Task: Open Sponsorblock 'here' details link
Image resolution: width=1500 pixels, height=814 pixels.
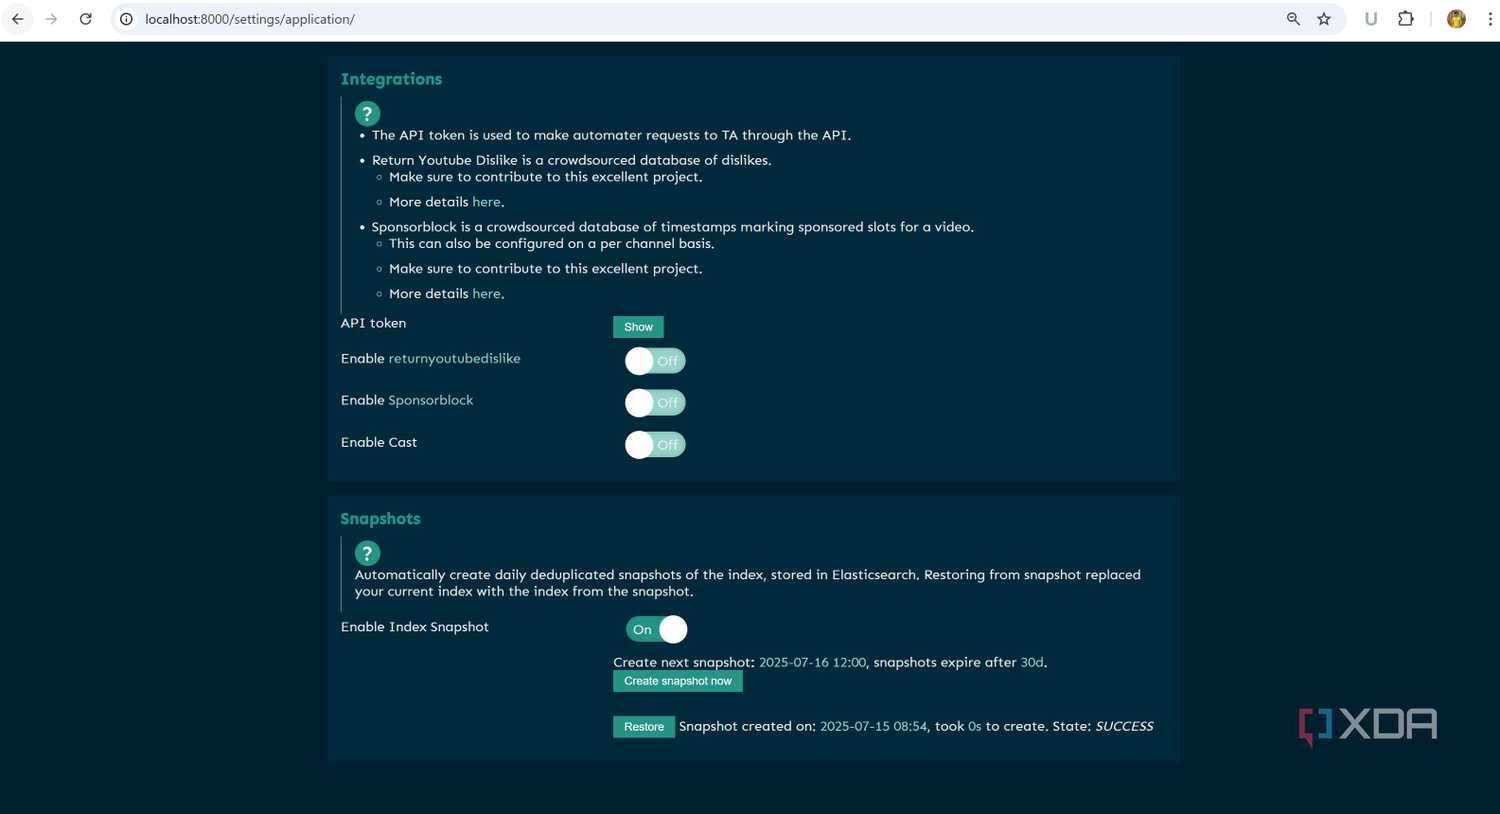Action: 486,294
